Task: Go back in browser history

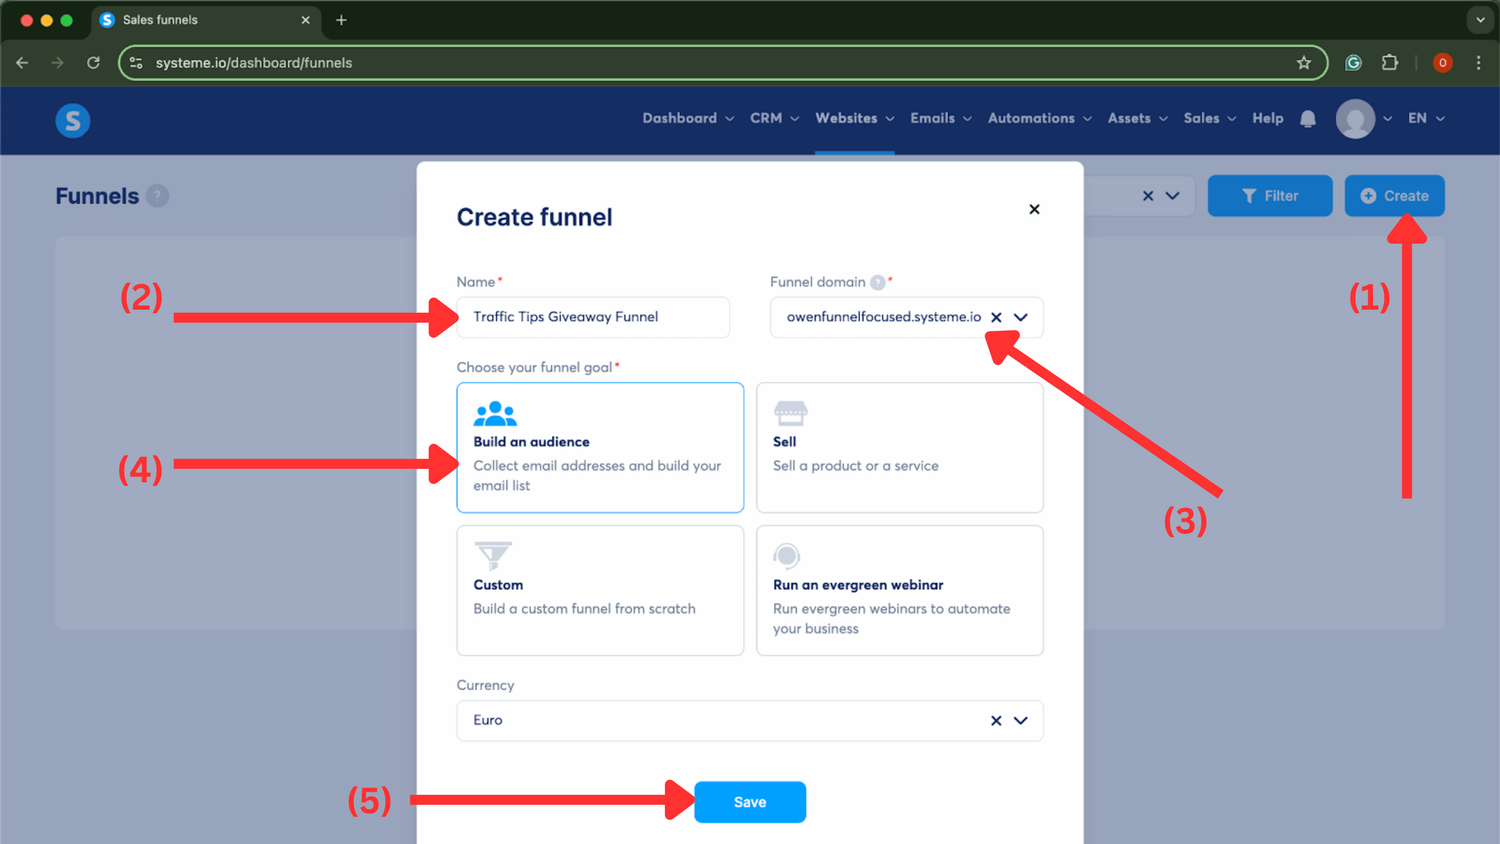Action: coord(22,62)
